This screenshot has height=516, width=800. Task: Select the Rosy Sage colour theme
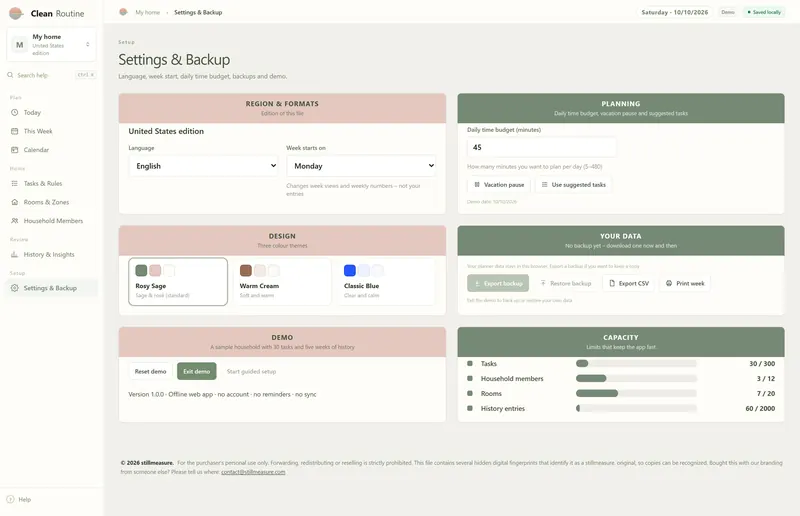178,282
